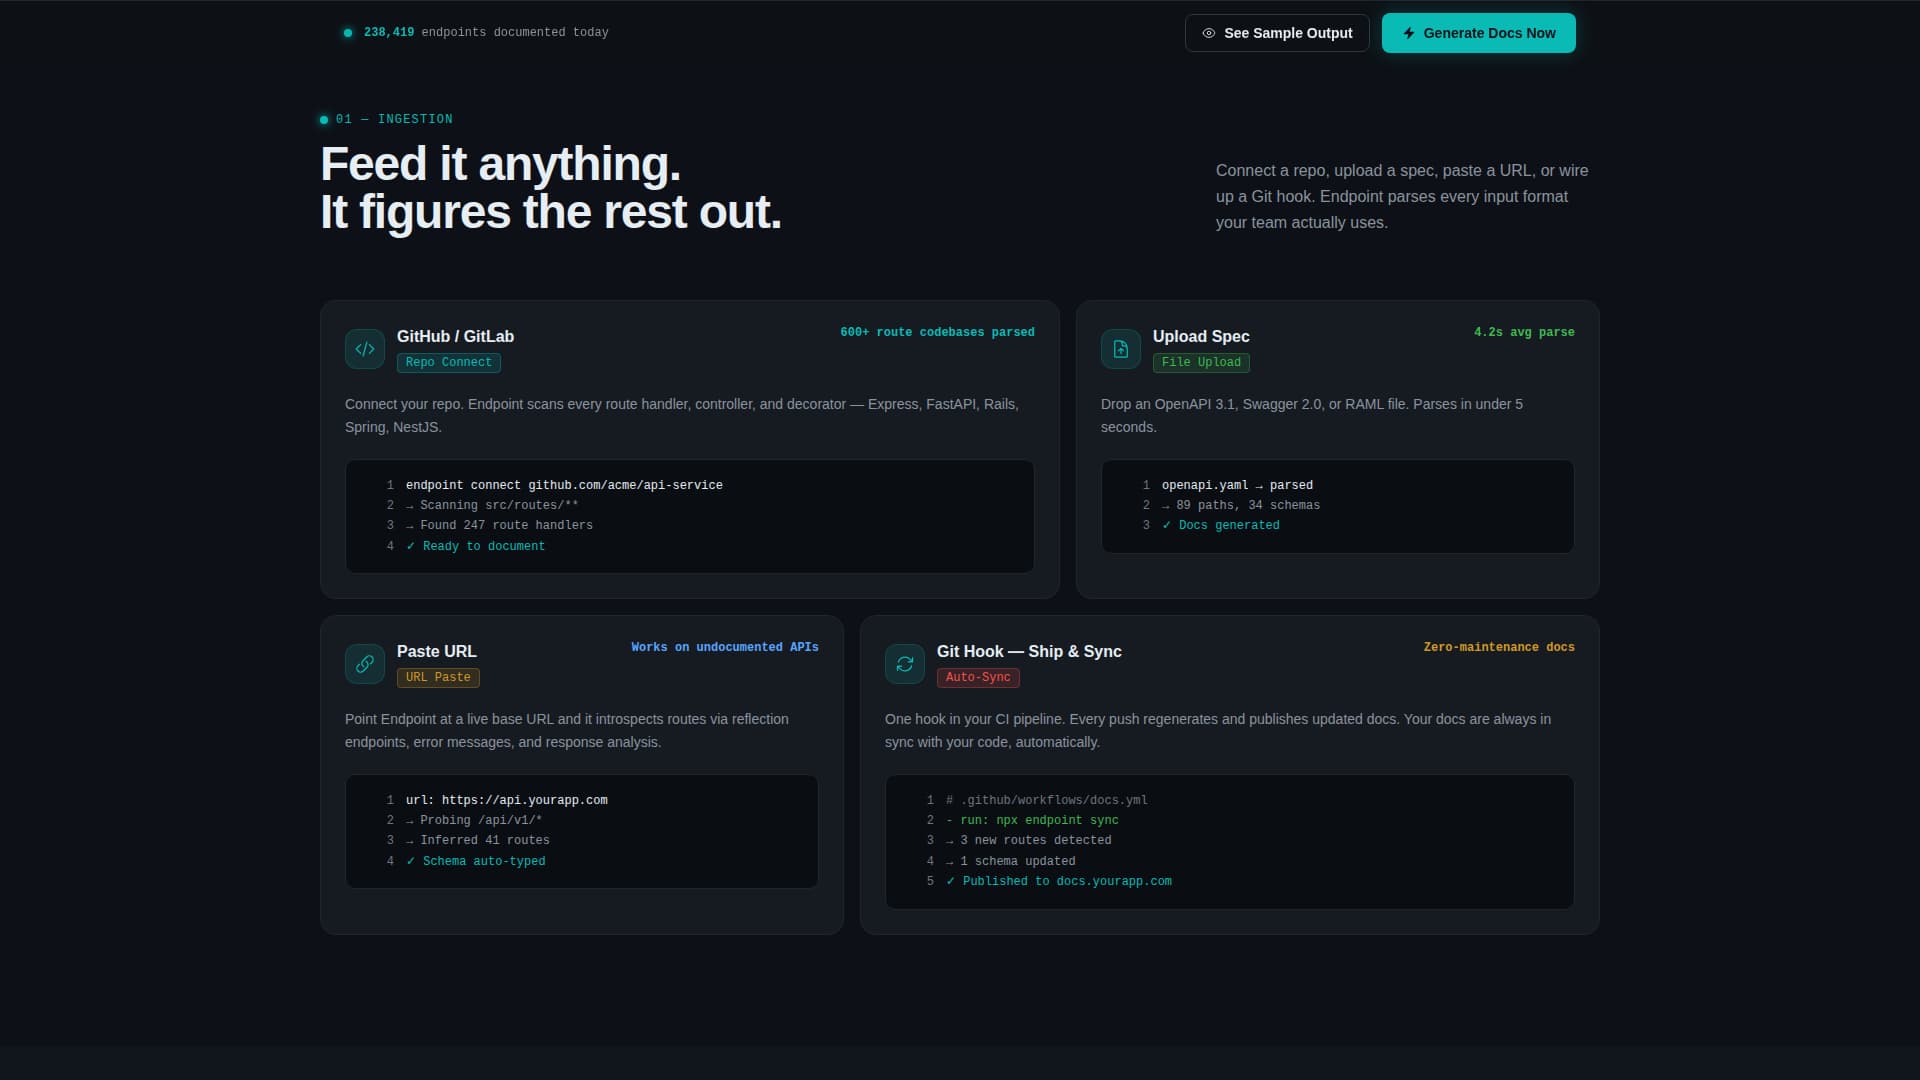Viewport: 1920px width, 1080px height.
Task: Click the '1 schema updated' line
Action: coord(1011,861)
